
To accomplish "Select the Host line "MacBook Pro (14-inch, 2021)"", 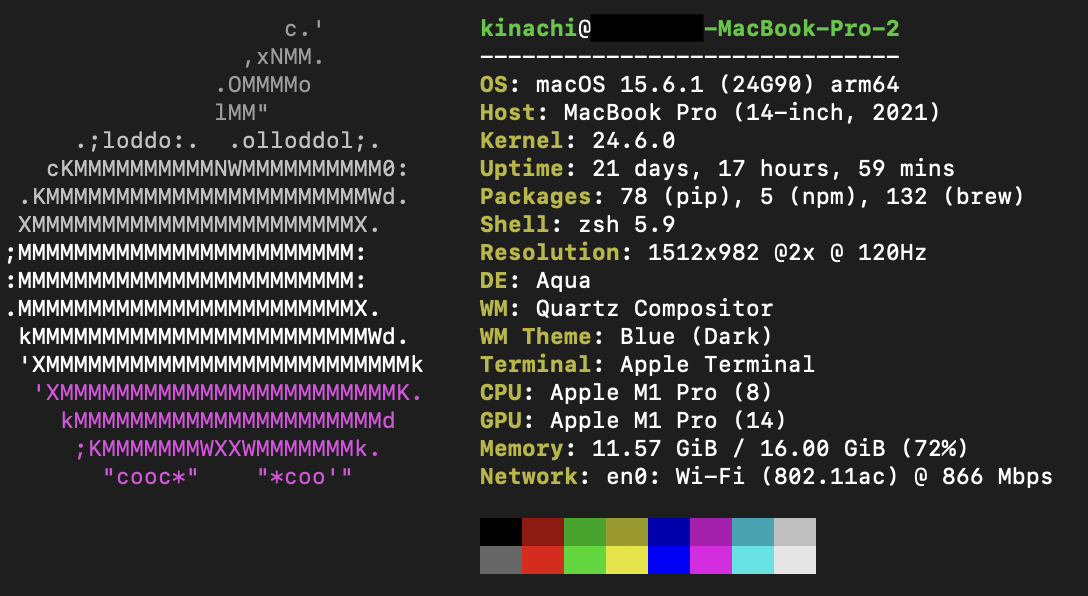I will click(710, 112).
